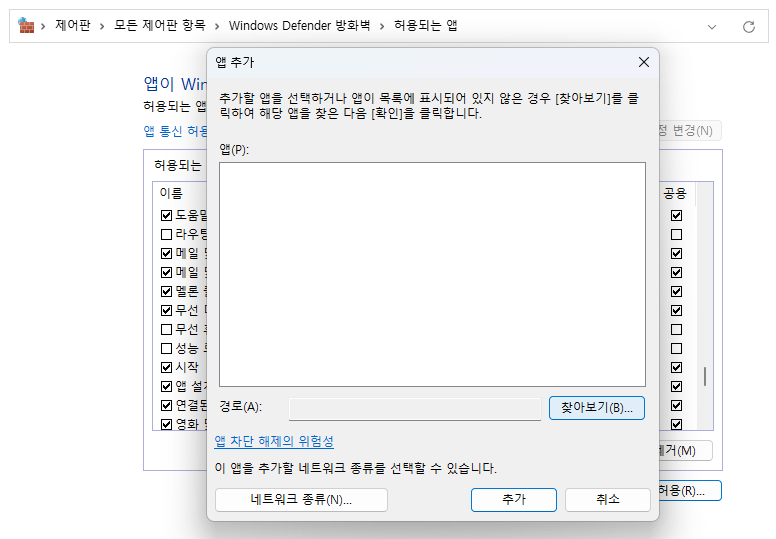This screenshot has height=539, width=776.
Task: Expand the chevron right after the firewall icon
Action: [x=43, y=26]
